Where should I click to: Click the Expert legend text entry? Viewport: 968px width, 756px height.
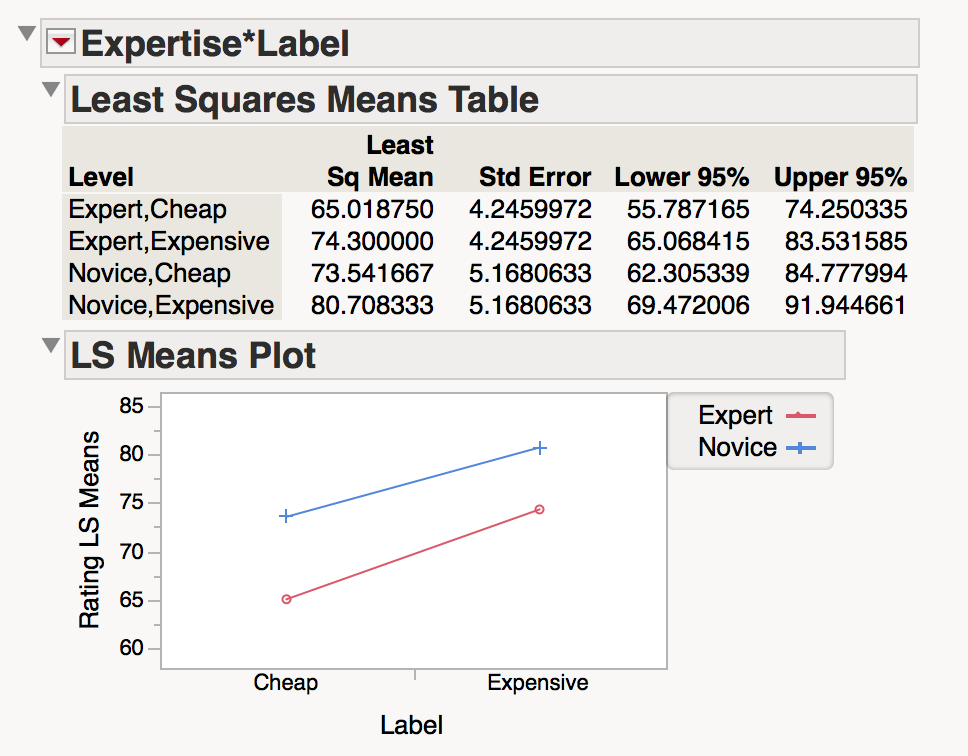[x=735, y=416]
